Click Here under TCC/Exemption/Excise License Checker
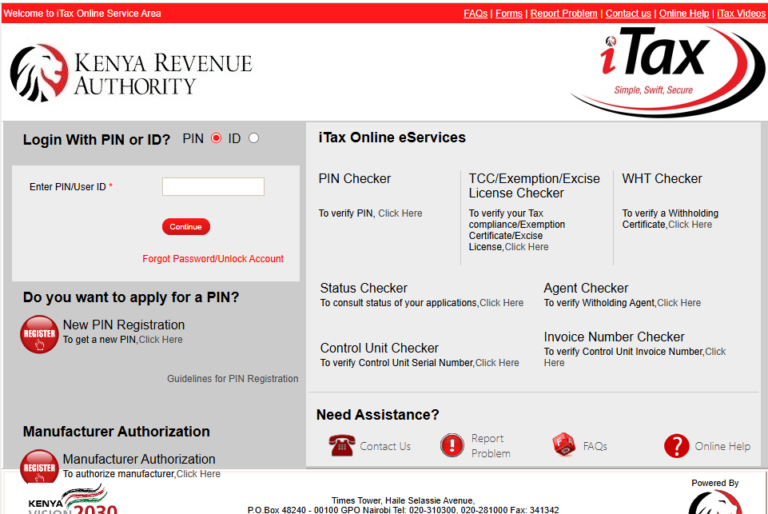 (x=527, y=247)
